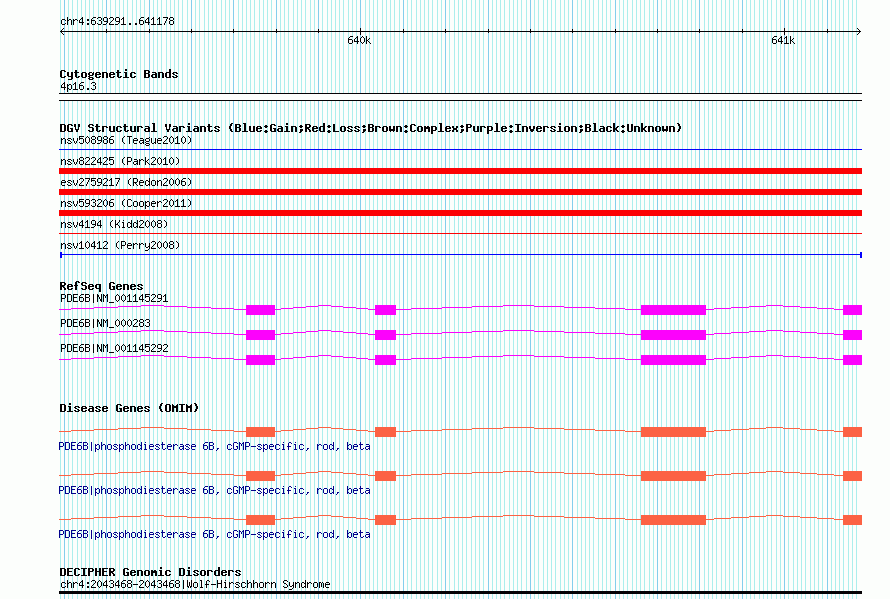Image resolution: width=890 pixels, height=599 pixels.
Task: Click the nsv508986 (Teague2010) label
Action: tap(126, 140)
